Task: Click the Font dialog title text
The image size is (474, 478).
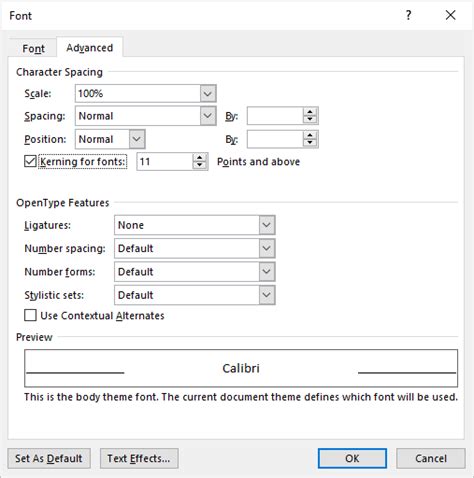Action: click(20, 16)
